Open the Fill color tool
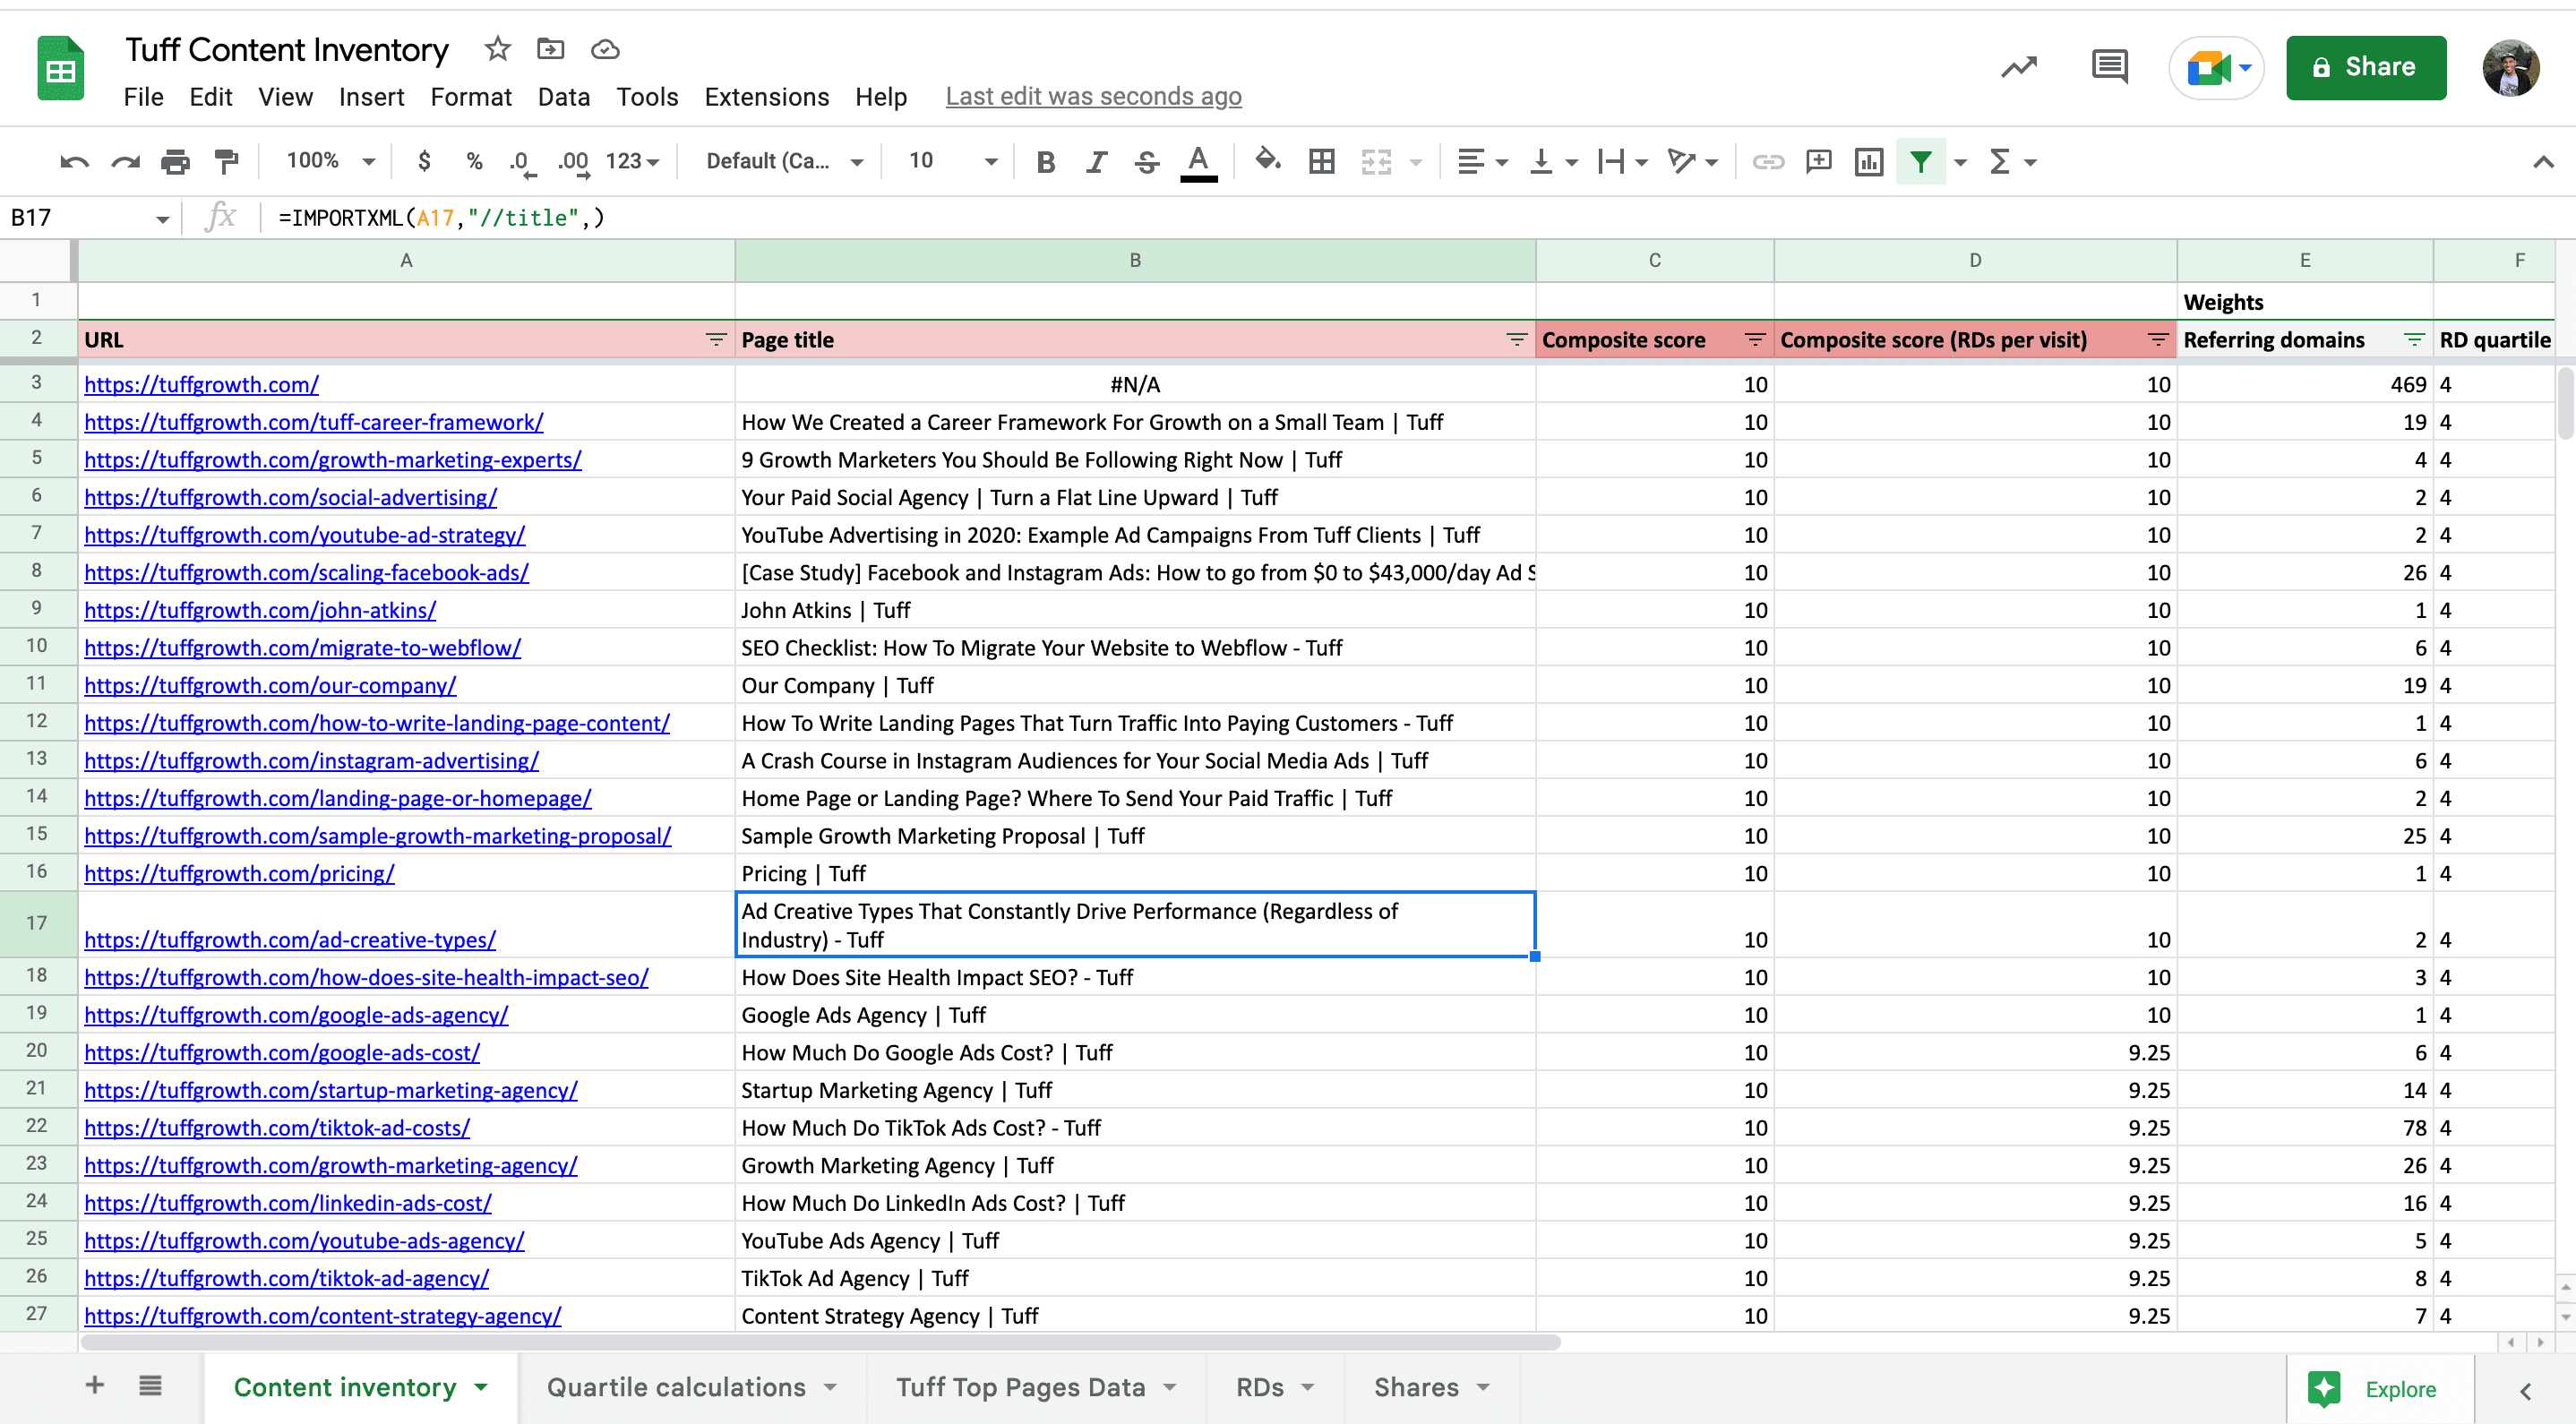This screenshot has height=1424, width=2576. pos(1268,161)
